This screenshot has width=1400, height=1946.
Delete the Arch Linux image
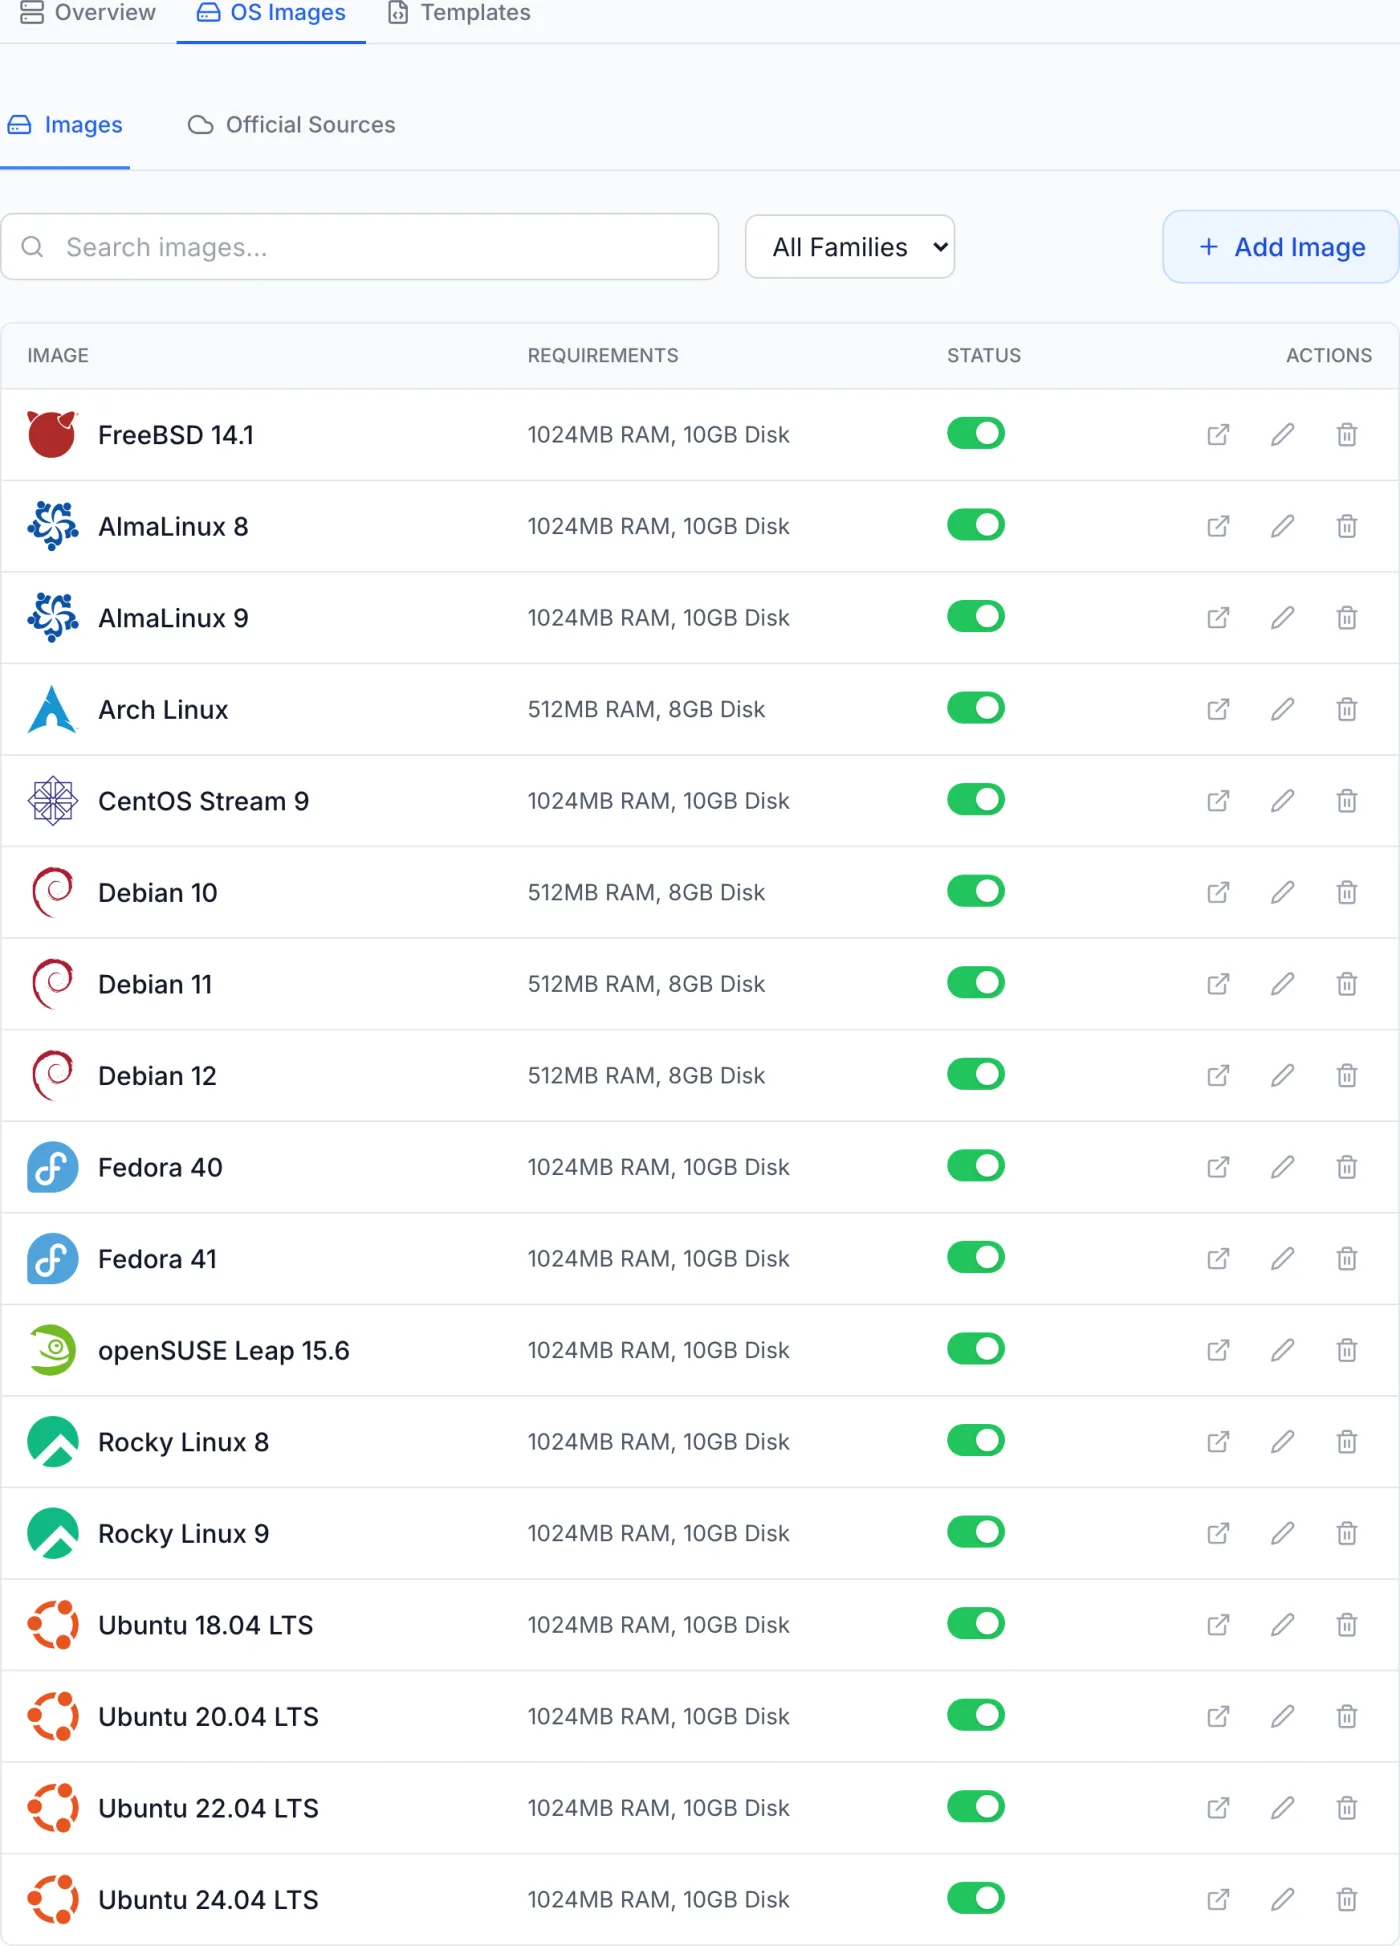(1347, 709)
